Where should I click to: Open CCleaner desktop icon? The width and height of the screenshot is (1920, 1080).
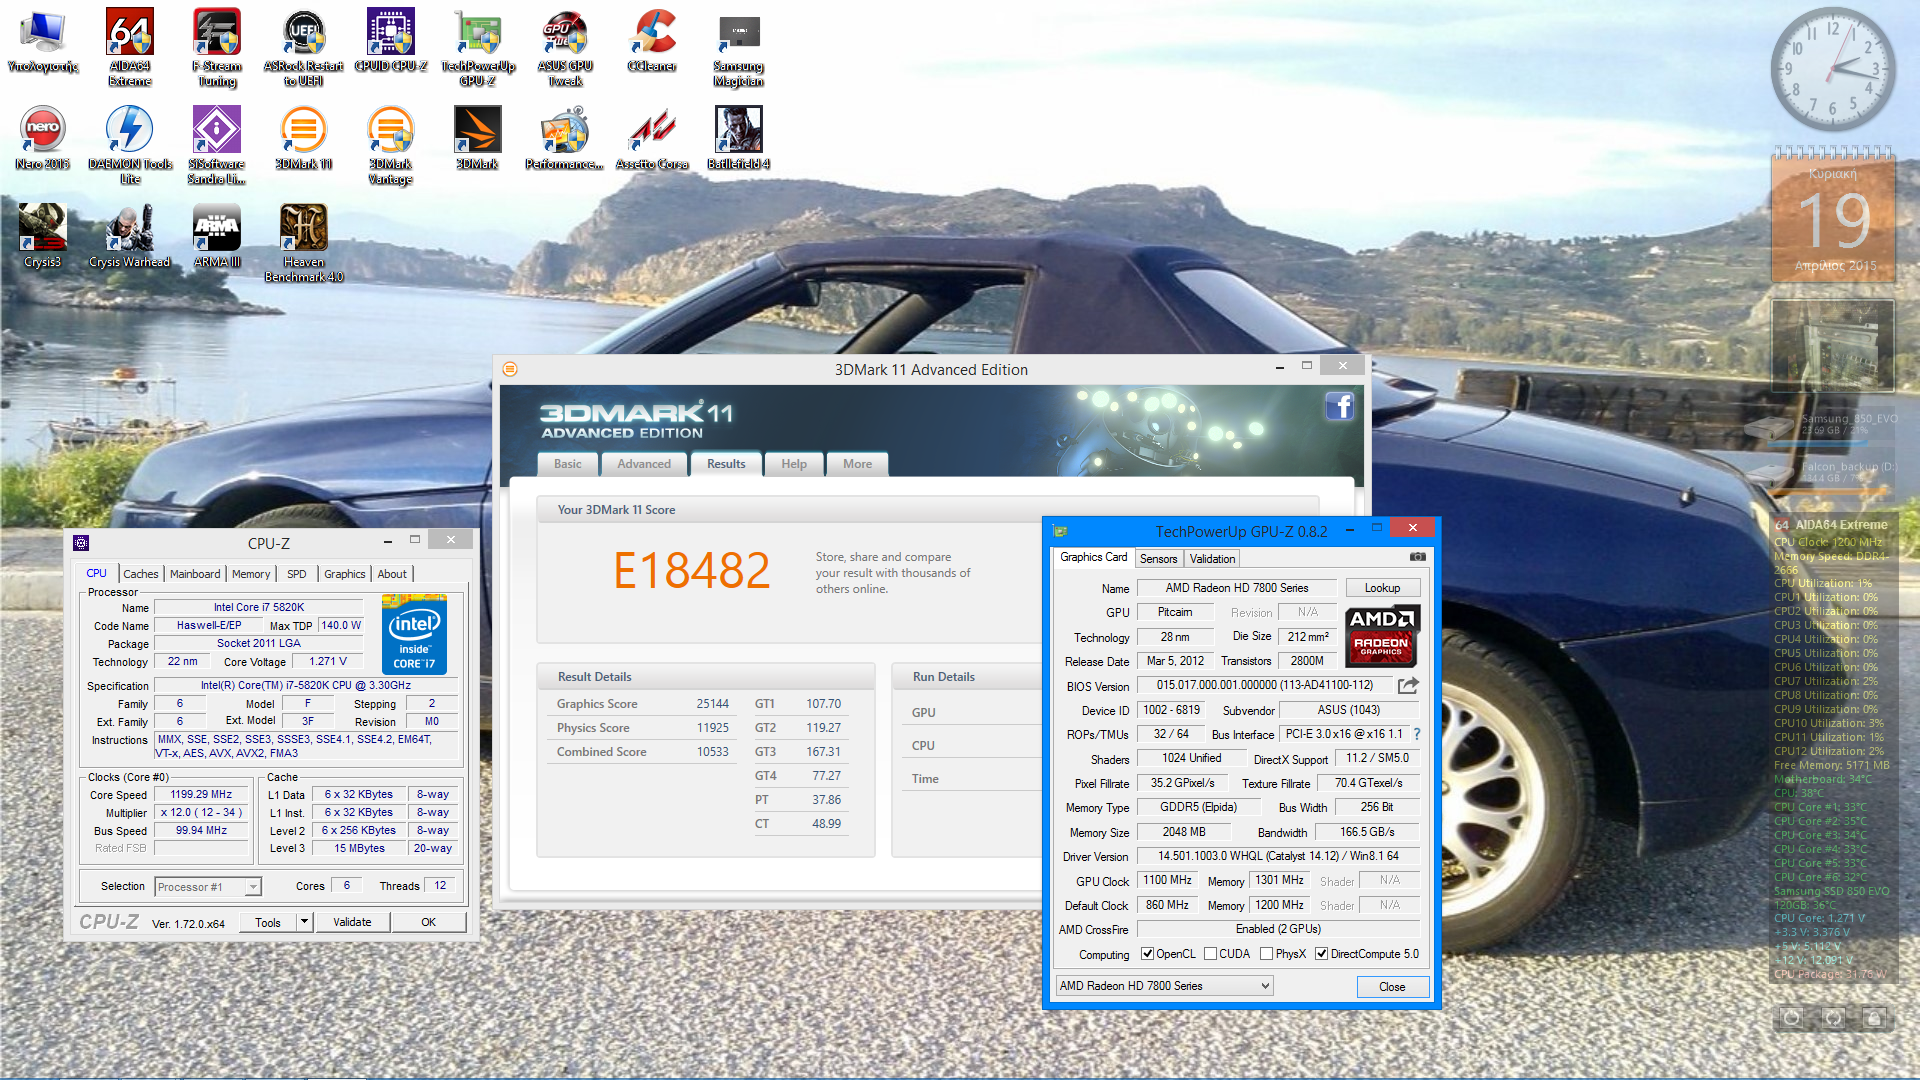click(x=652, y=40)
